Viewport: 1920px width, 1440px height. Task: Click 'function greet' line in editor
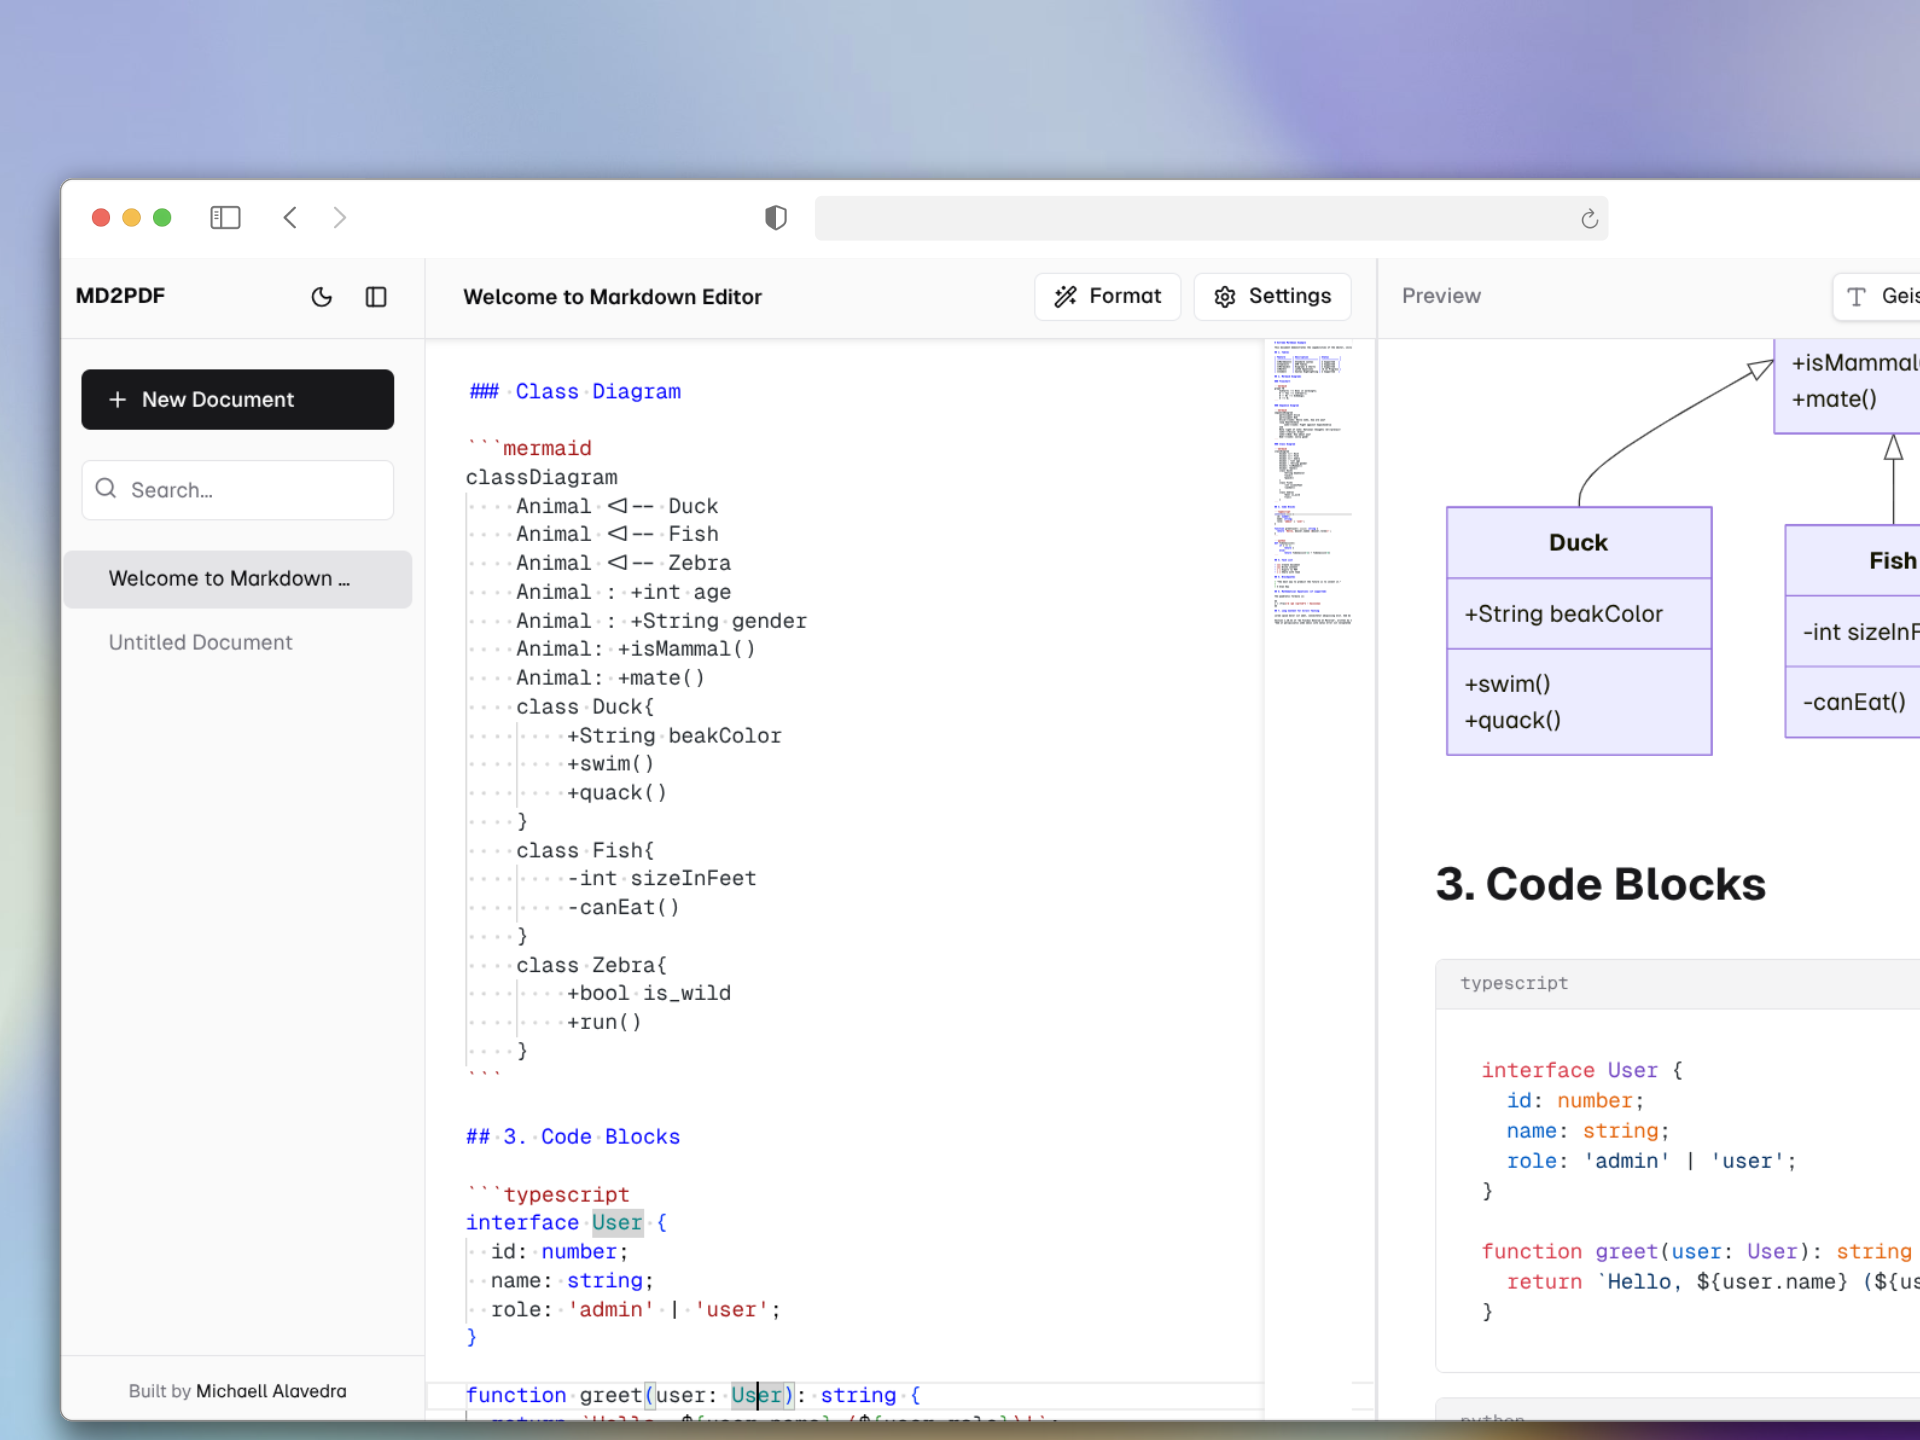point(693,1396)
